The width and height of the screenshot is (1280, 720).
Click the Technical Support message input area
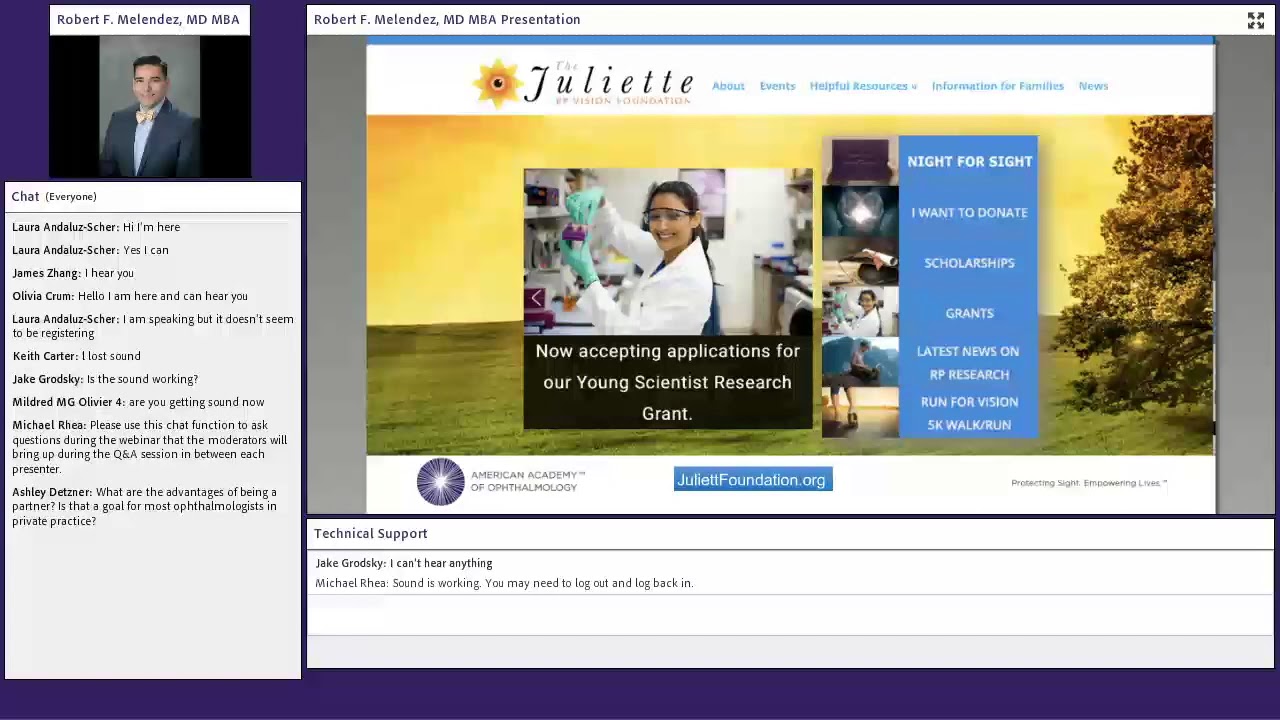click(x=790, y=615)
